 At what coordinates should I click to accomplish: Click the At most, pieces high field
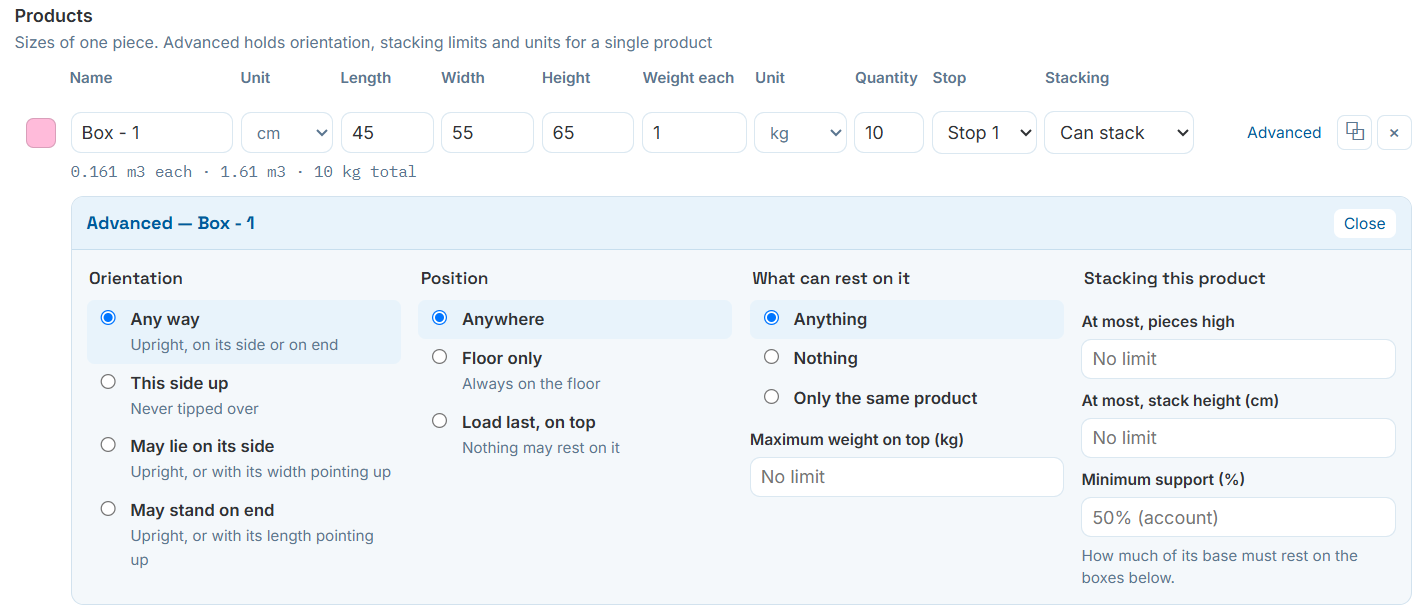1238,359
